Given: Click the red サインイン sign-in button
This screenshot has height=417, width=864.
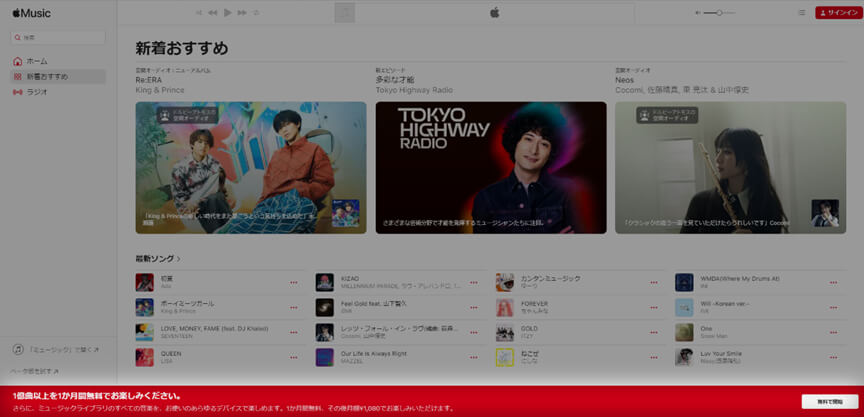Looking at the screenshot, I should click(839, 13).
